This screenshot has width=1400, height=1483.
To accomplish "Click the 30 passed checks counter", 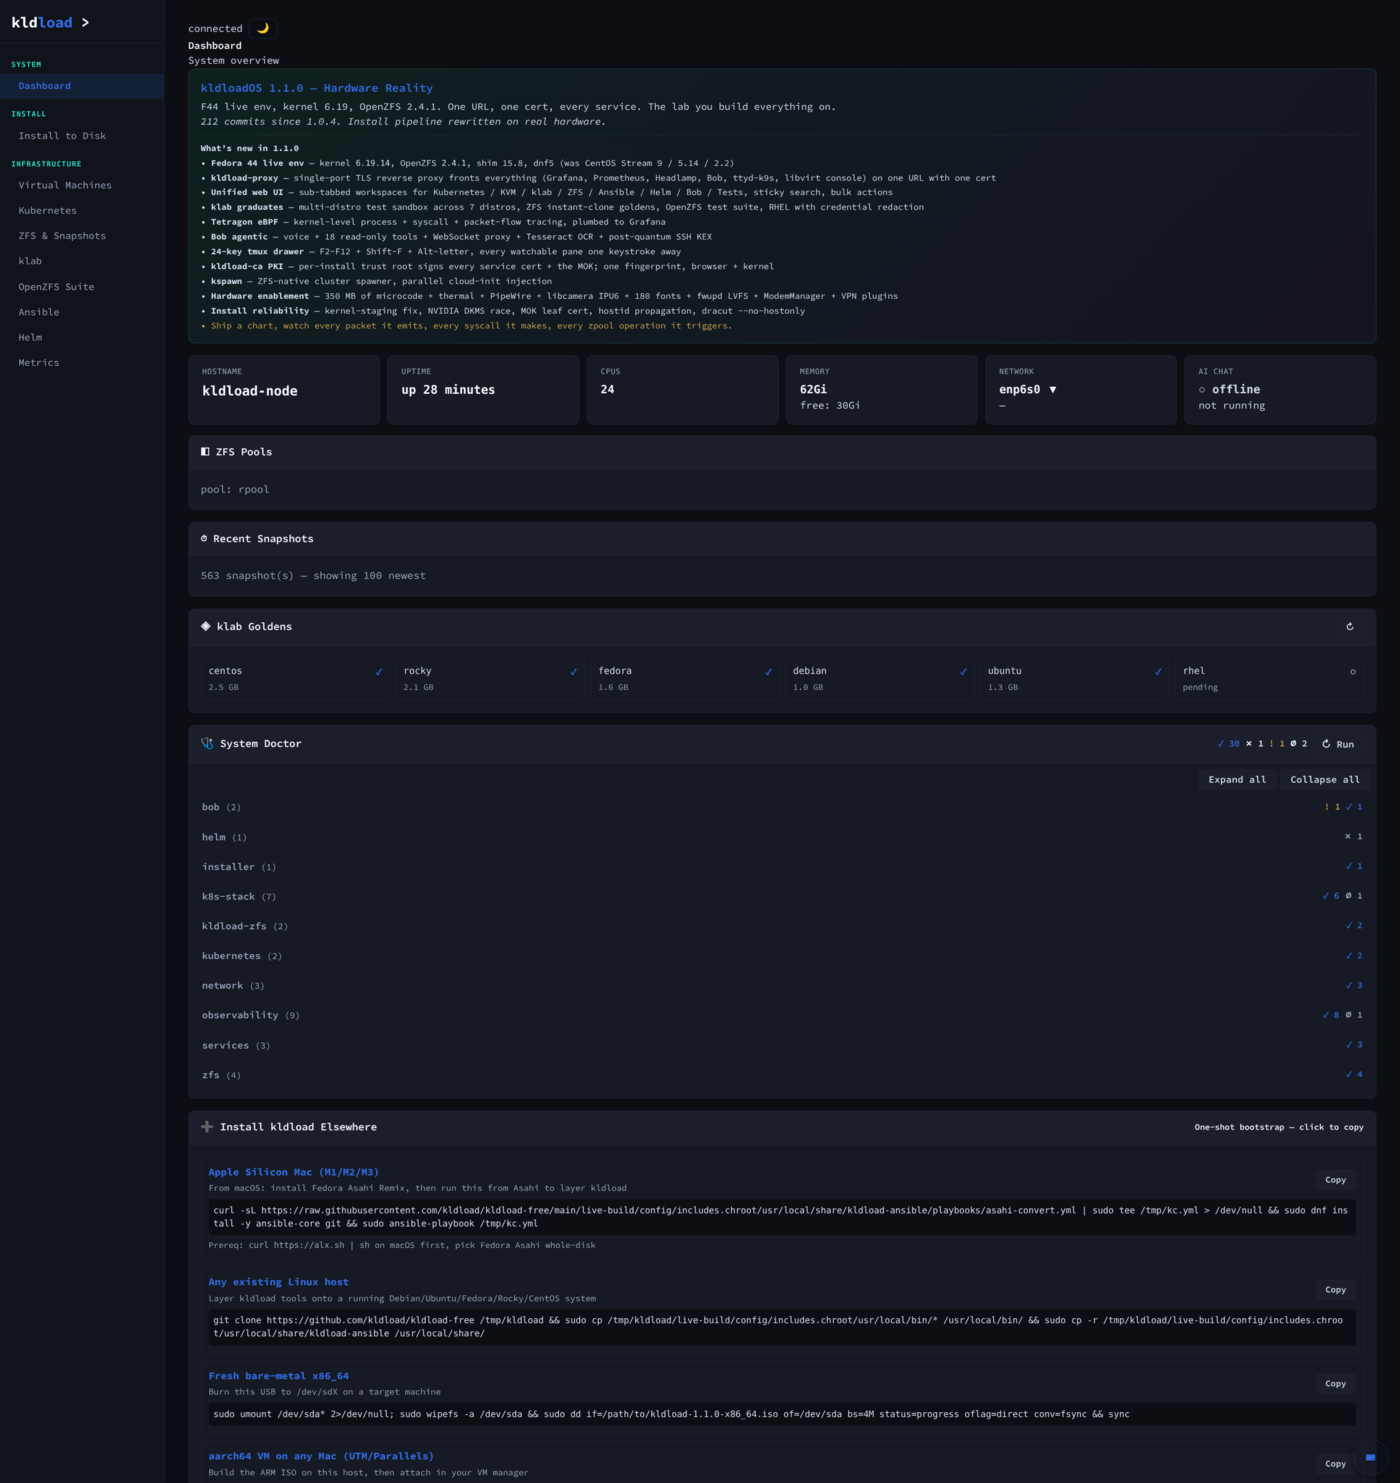I will (1228, 744).
